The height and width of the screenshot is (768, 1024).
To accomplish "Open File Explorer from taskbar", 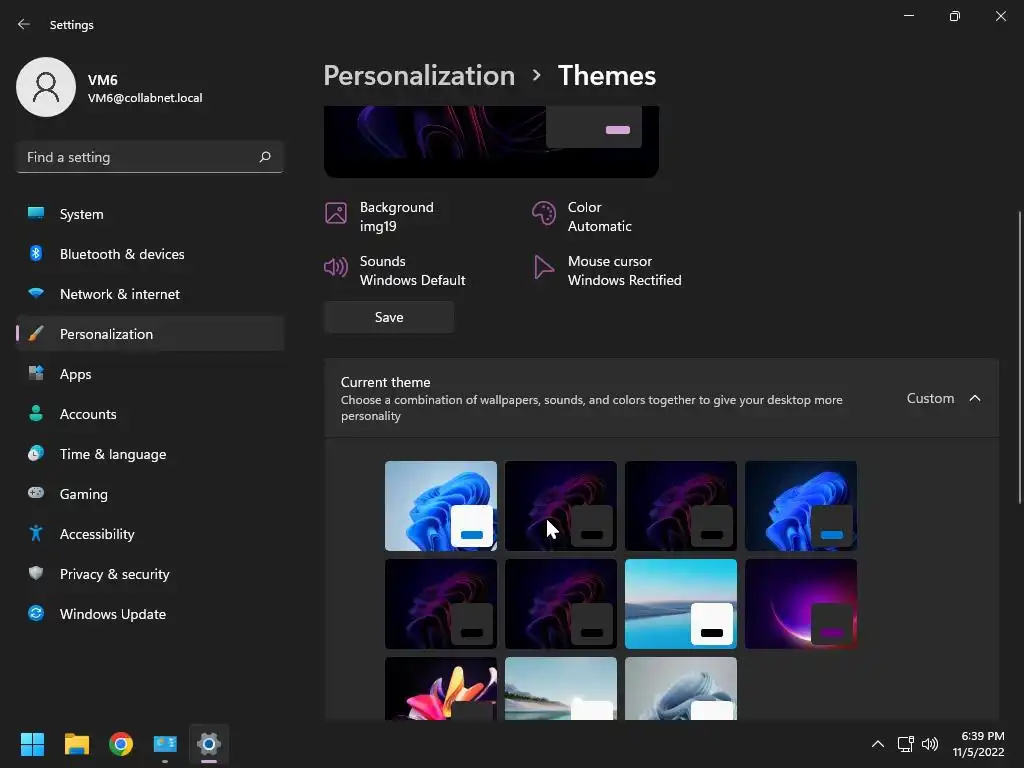I will pyautogui.click(x=76, y=744).
